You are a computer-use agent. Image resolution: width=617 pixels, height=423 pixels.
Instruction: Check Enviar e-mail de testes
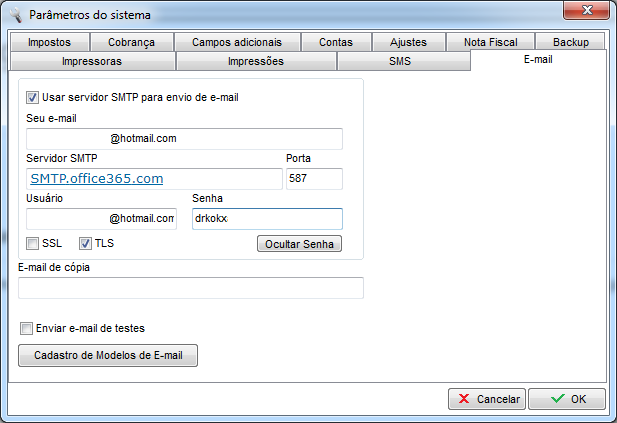click(27, 328)
